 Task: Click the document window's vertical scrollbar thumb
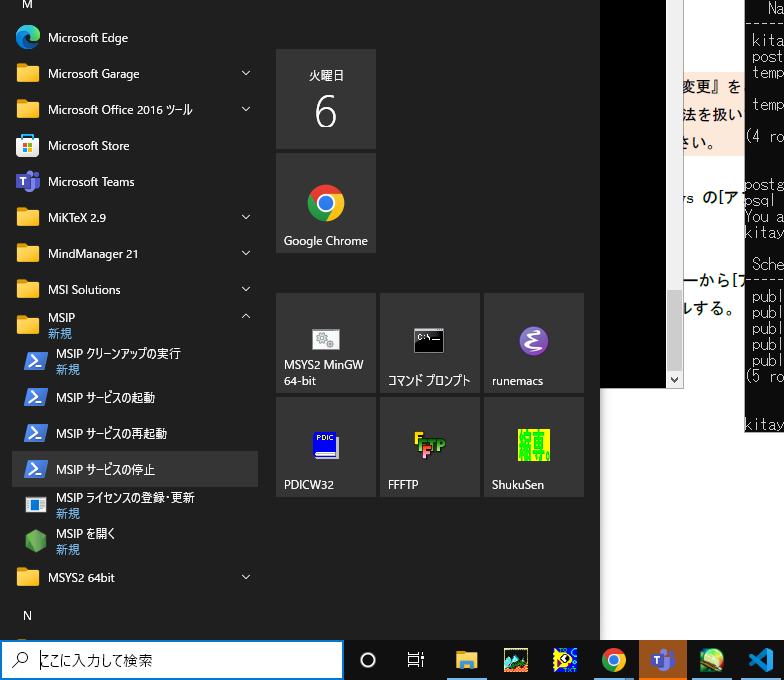(x=675, y=330)
